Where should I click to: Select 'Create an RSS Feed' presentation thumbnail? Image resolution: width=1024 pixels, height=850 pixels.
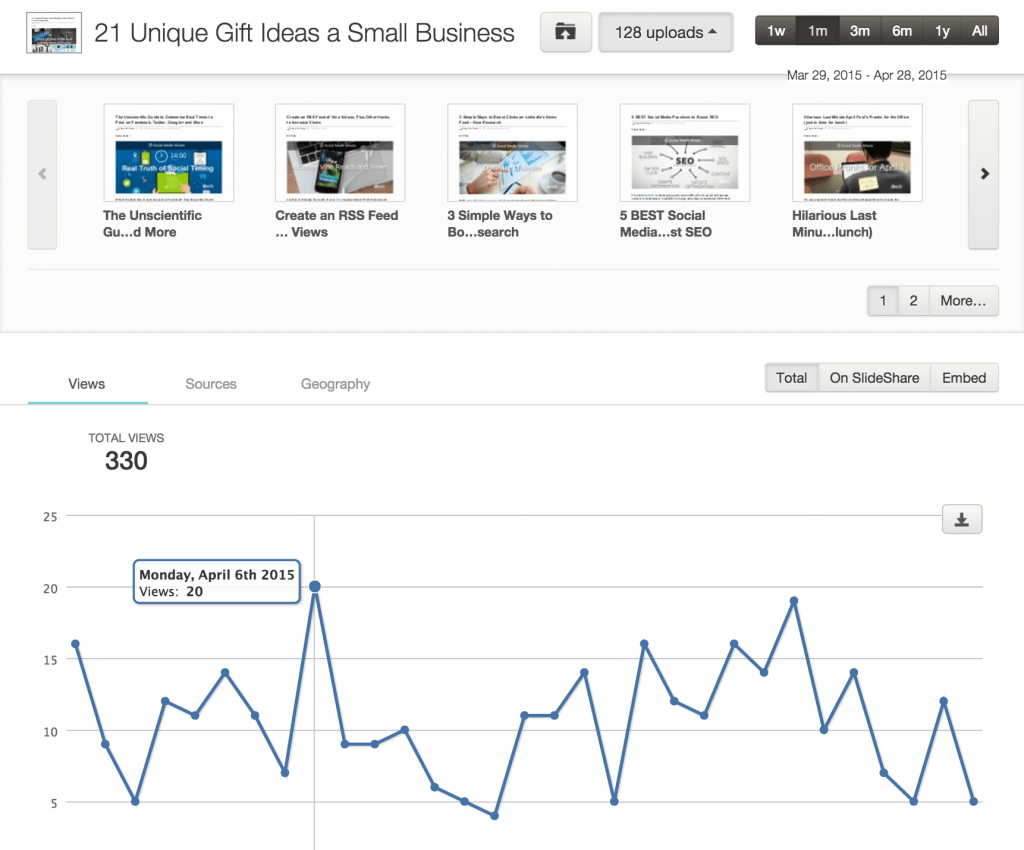tap(340, 153)
